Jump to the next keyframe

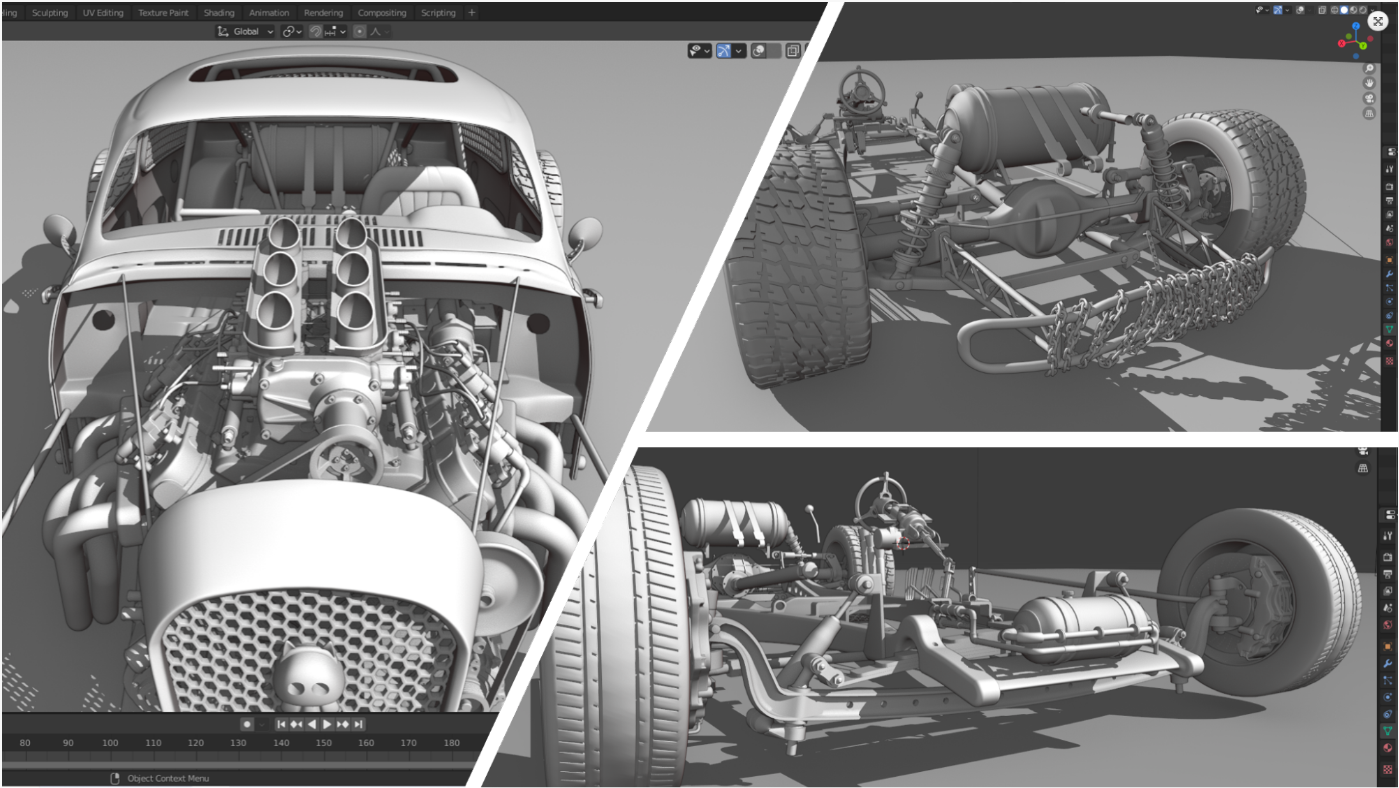tap(343, 724)
